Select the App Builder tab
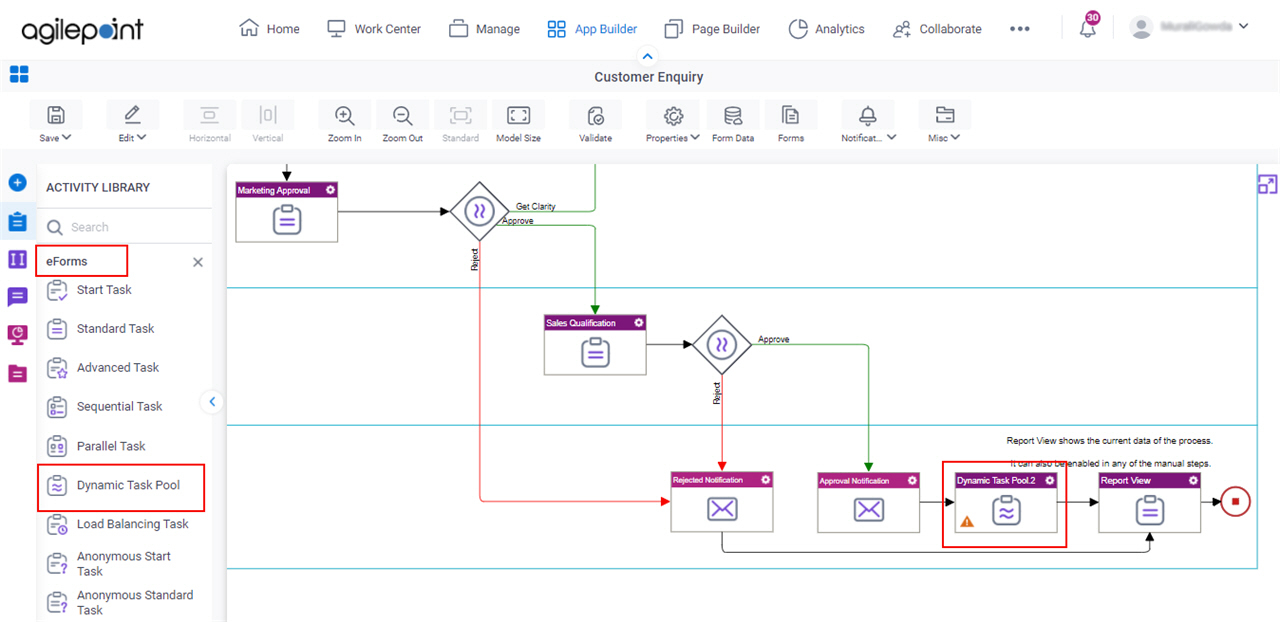 pyautogui.click(x=592, y=29)
